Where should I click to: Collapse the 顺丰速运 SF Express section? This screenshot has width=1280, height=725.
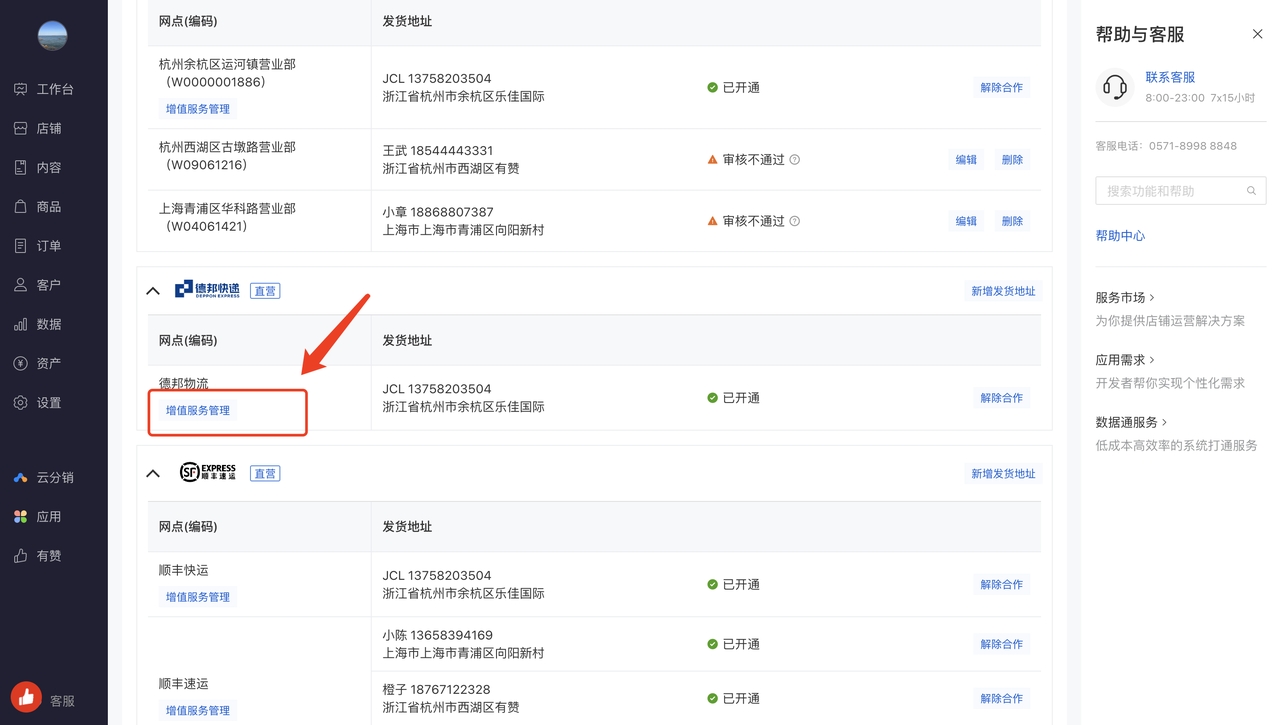(x=153, y=473)
